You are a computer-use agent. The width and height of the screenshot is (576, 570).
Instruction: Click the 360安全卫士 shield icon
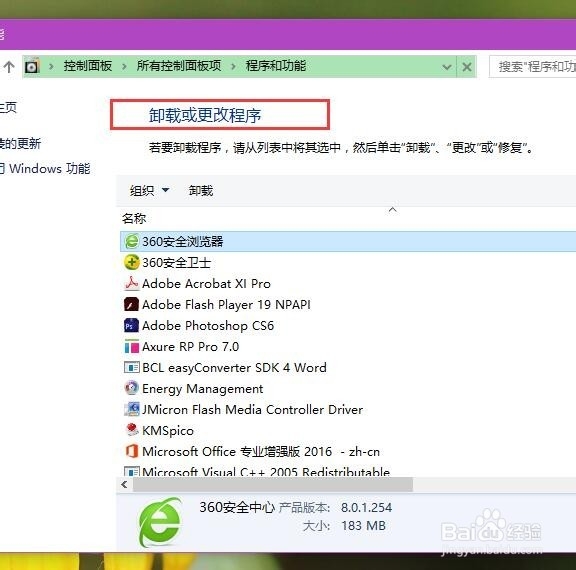pos(132,262)
